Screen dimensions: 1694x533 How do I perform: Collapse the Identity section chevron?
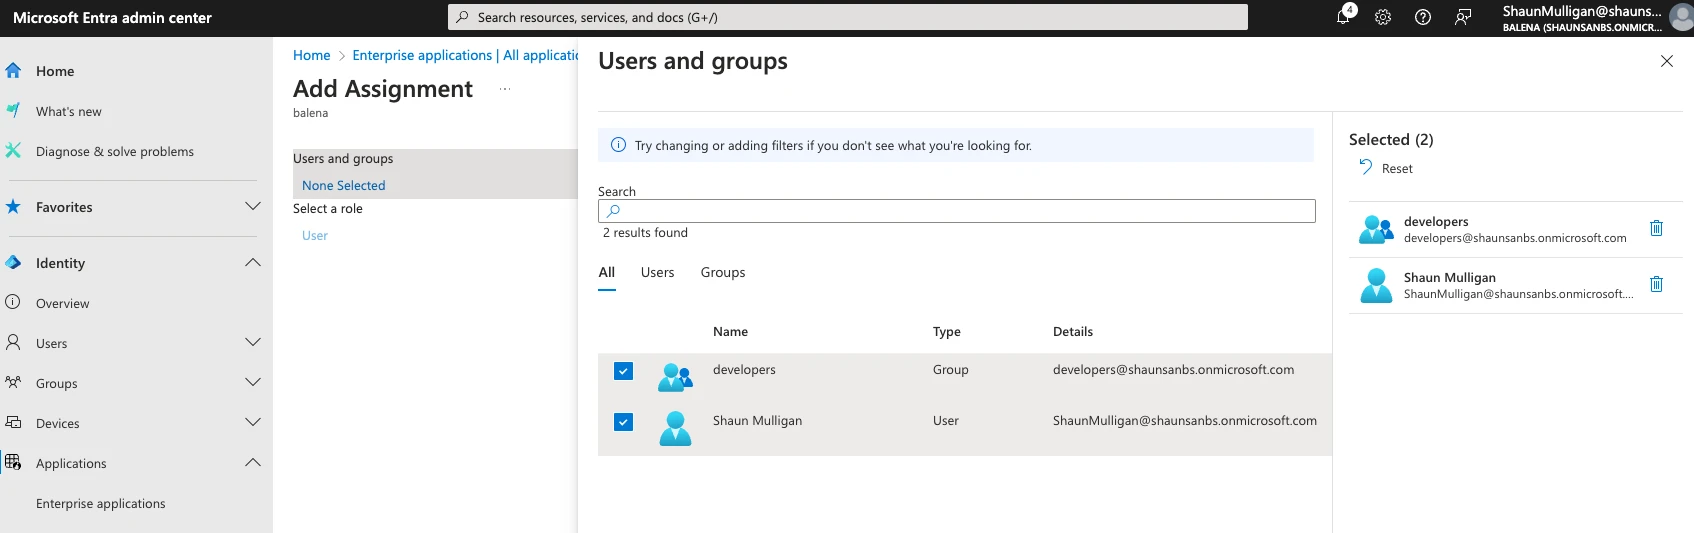pyautogui.click(x=253, y=262)
